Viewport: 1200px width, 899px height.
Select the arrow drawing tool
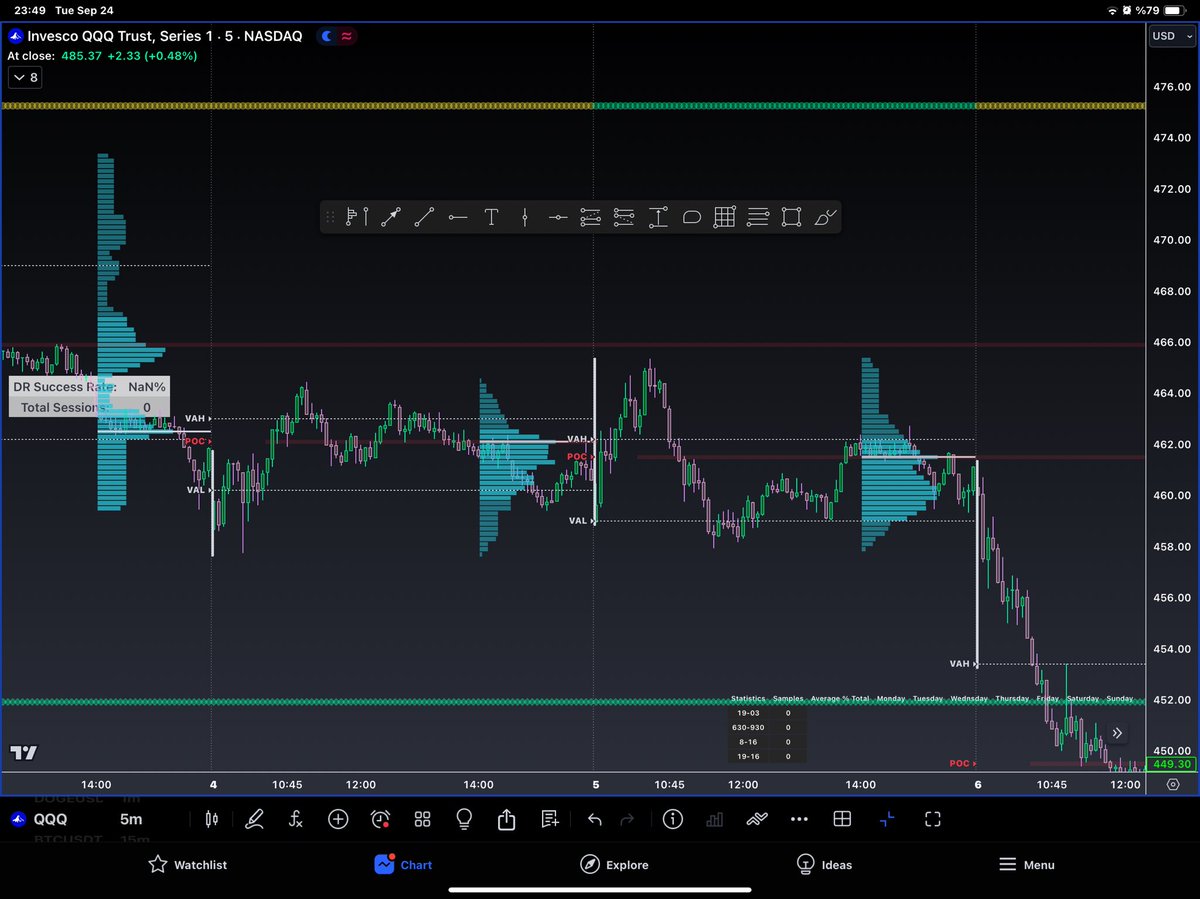391,216
